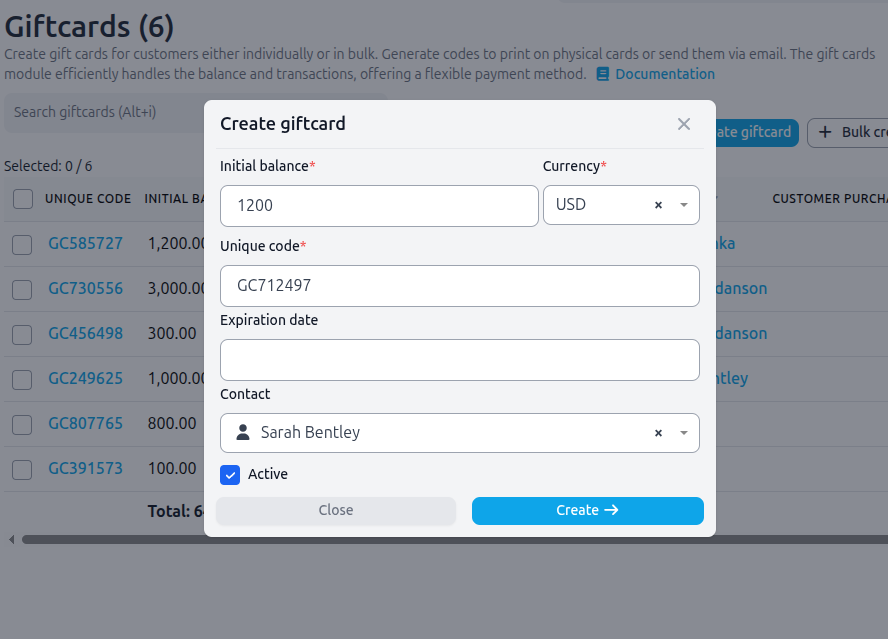The height and width of the screenshot is (639, 888).
Task: Sort by the UNIQUE CODE column header
Action: pyautogui.click(x=88, y=199)
